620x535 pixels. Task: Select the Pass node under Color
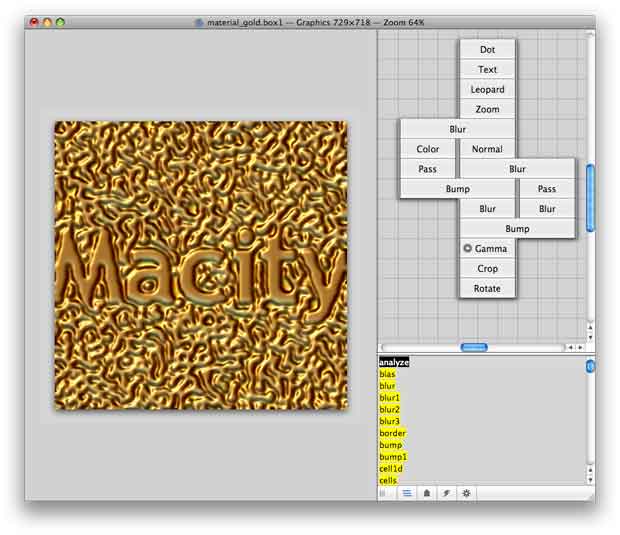tap(428, 169)
